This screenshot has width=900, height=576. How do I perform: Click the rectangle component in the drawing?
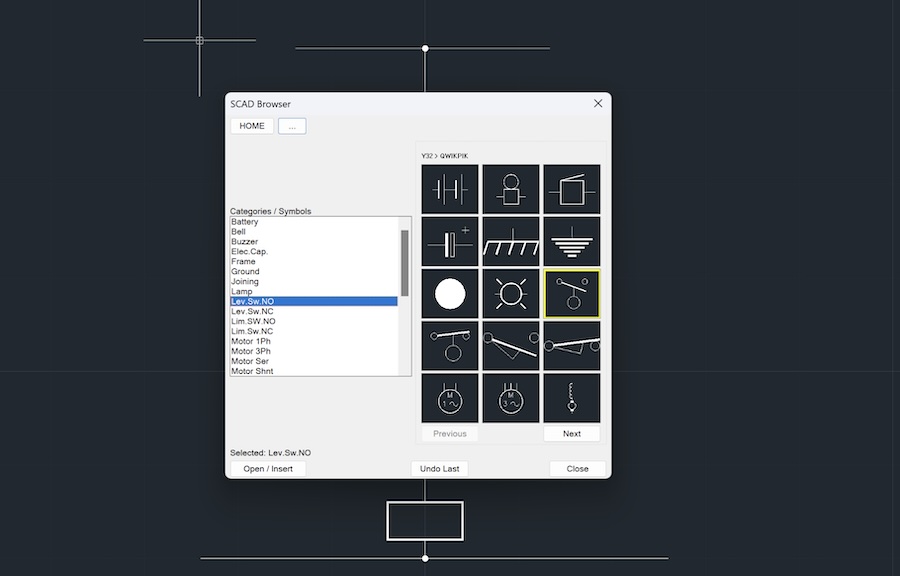(425, 521)
